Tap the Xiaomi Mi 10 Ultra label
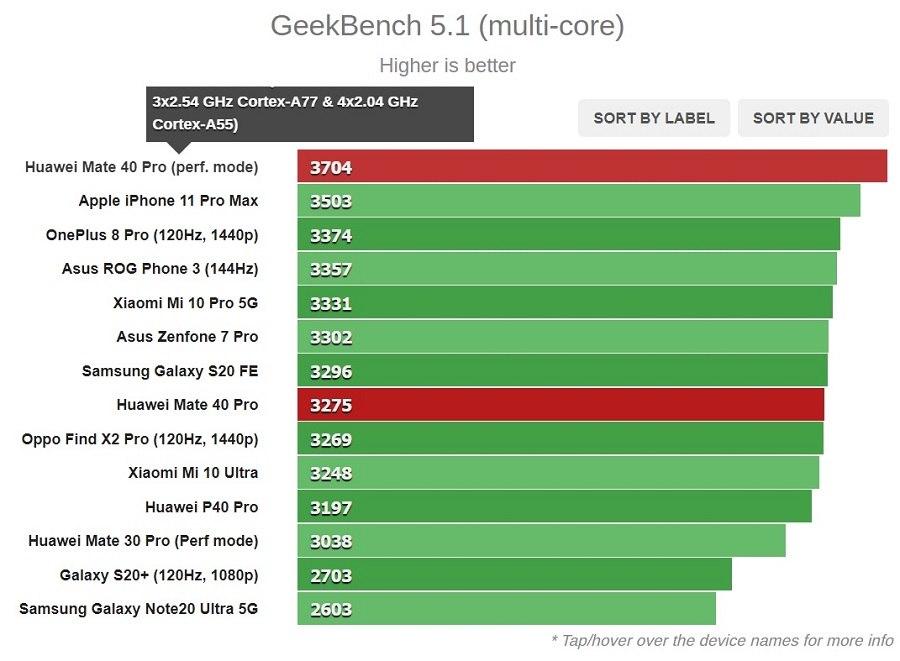Screen dimensions: 900x661 click(x=193, y=473)
